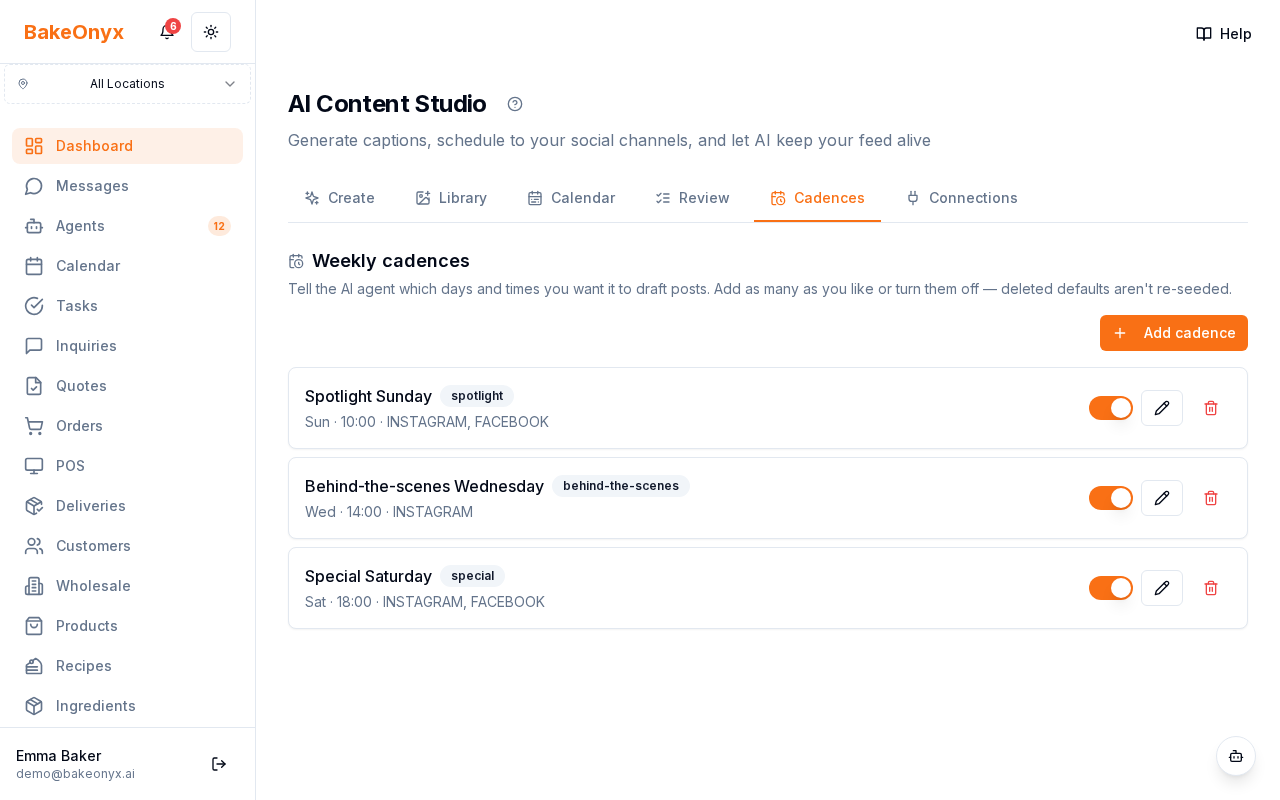The height and width of the screenshot is (800, 1280).
Task: Click the Help book icon
Action: click(1203, 33)
